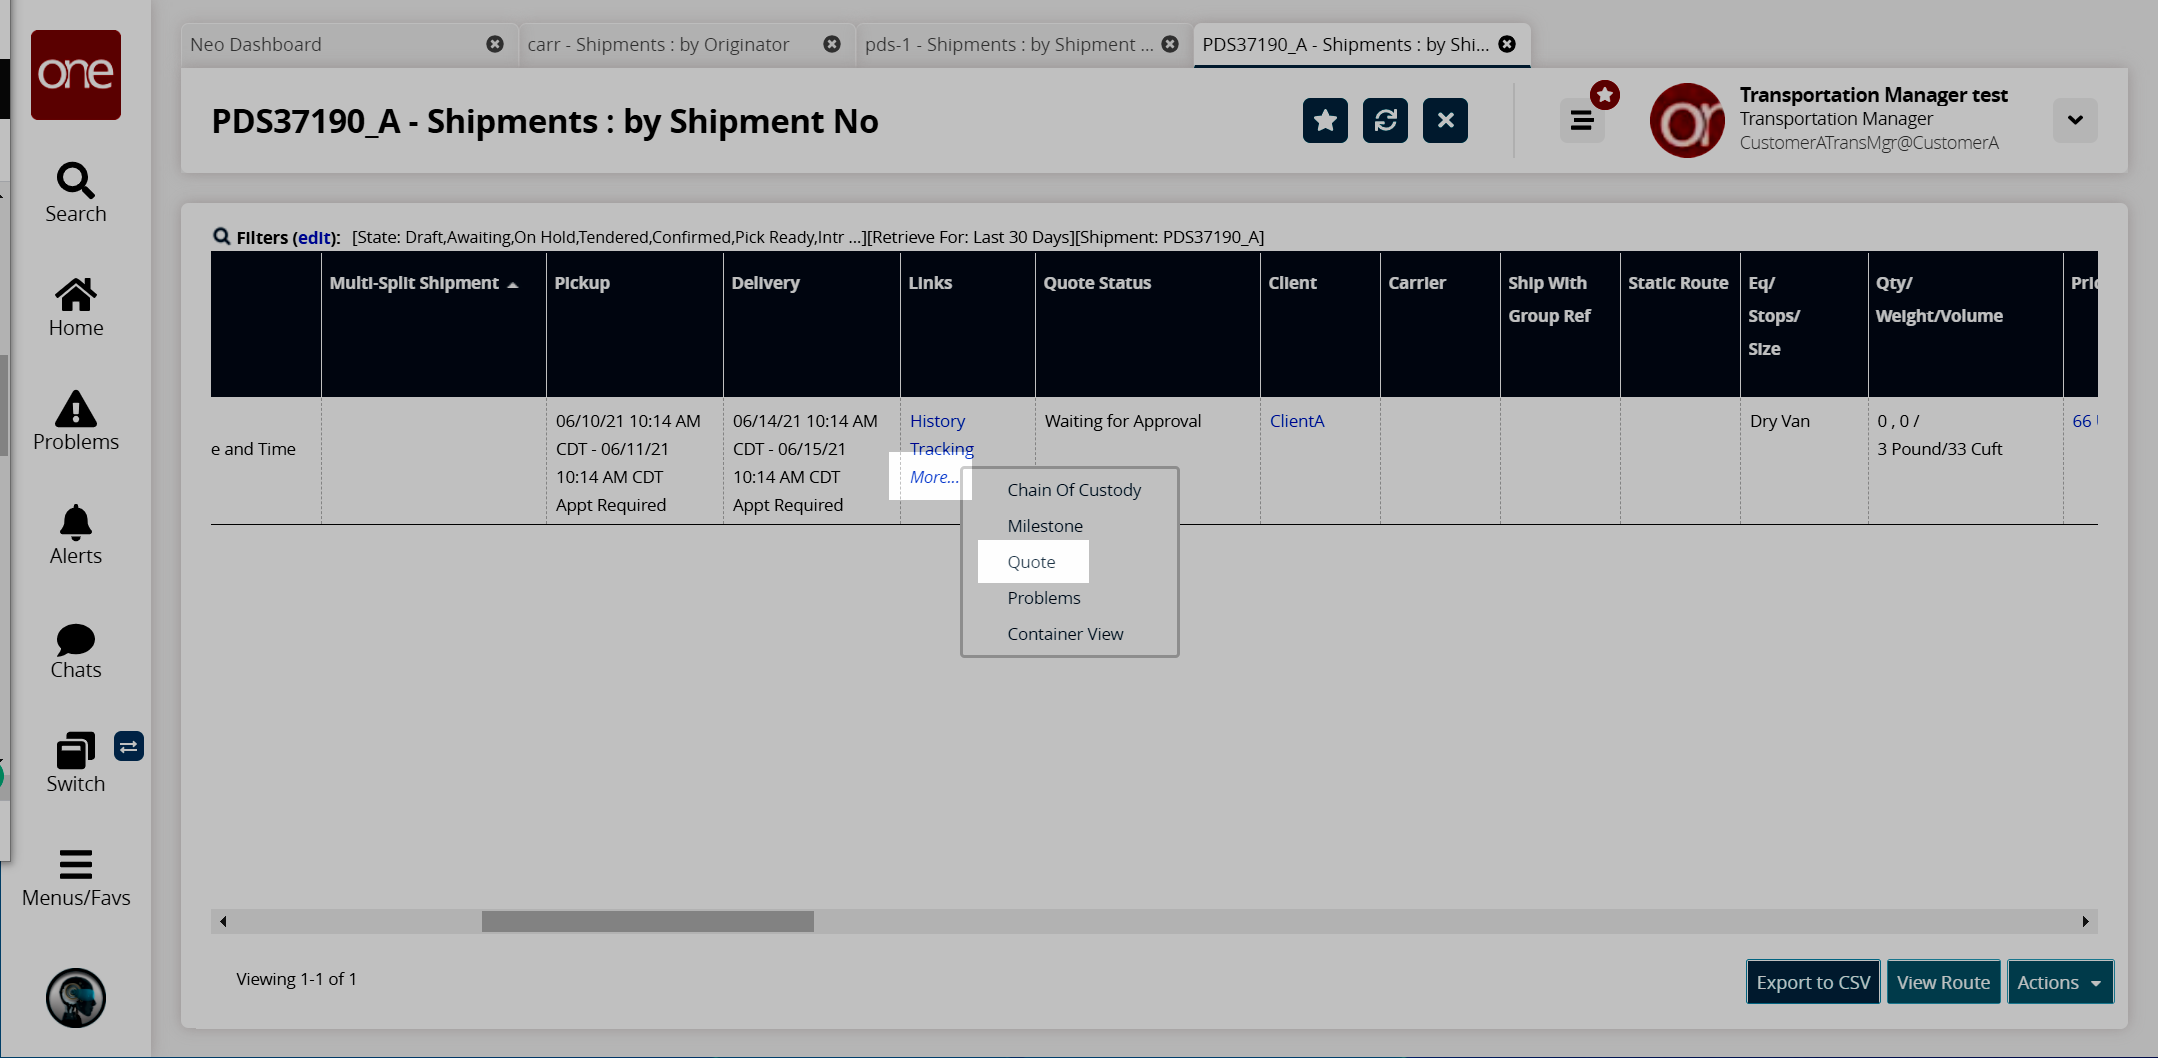Image resolution: width=2158 pixels, height=1058 pixels.
Task: Open the Problems warning icon
Action: (76, 409)
